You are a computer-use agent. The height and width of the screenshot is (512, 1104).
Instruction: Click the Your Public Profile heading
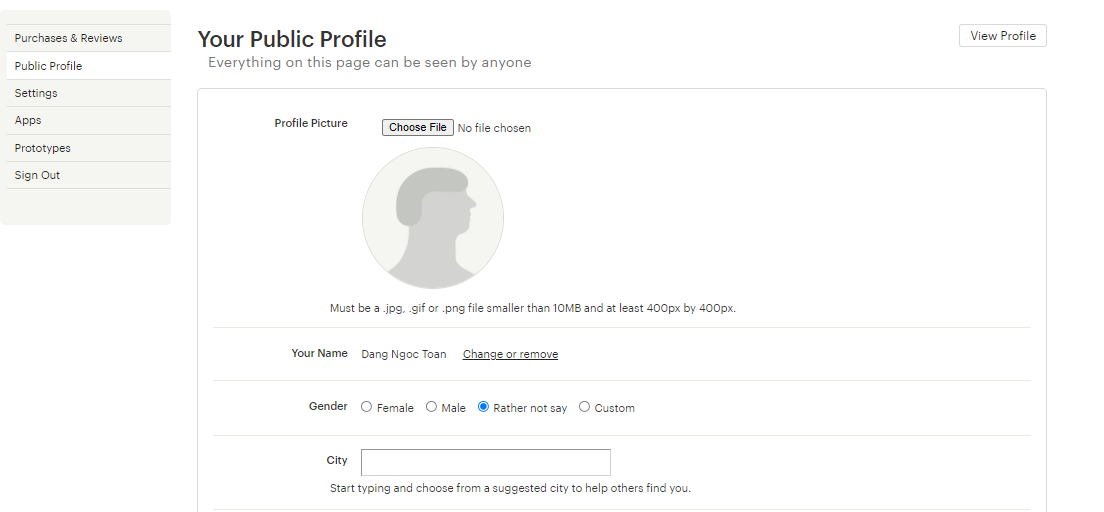[x=292, y=39]
